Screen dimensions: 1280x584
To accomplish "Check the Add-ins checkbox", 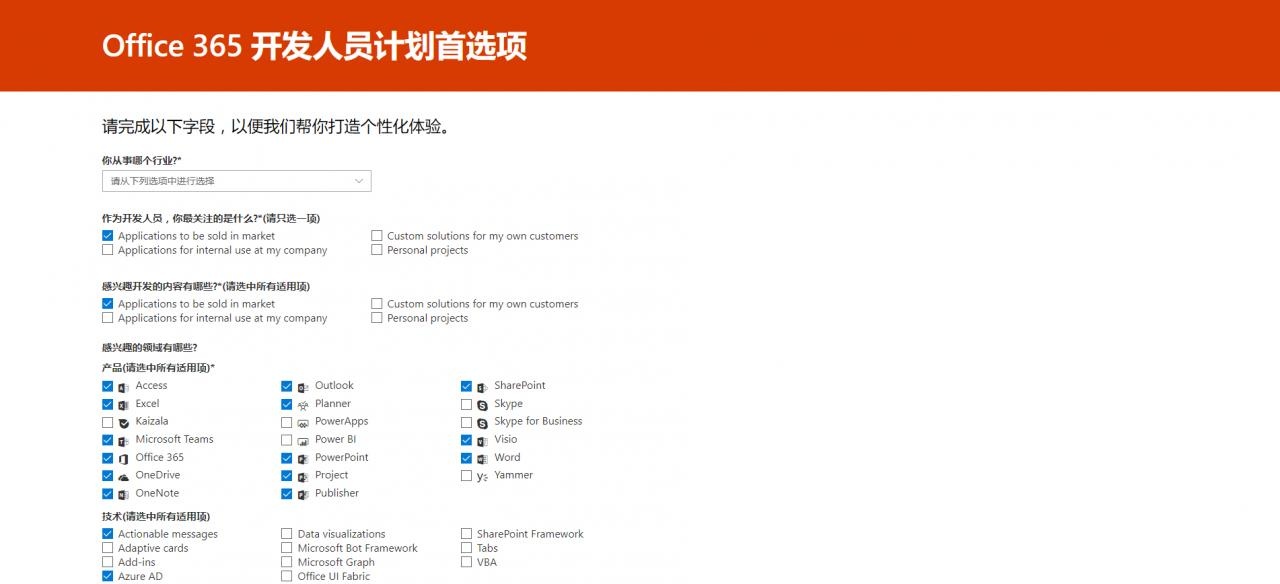I will (107, 562).
